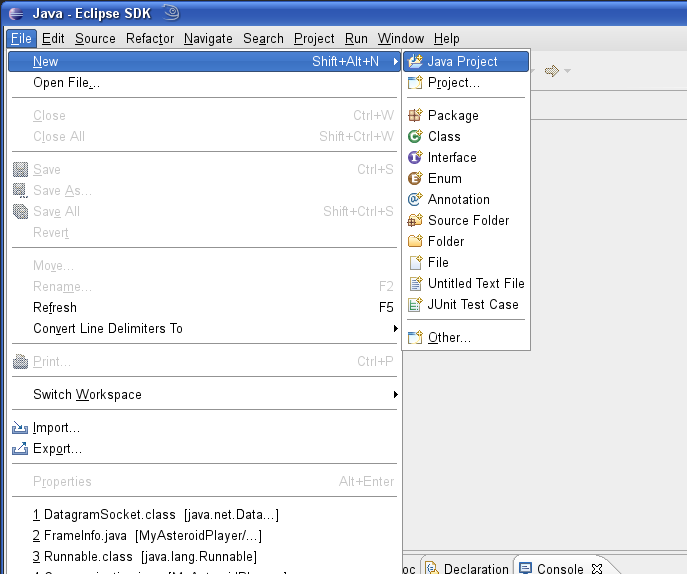Click the Export icon in File menu

[x=20, y=448]
